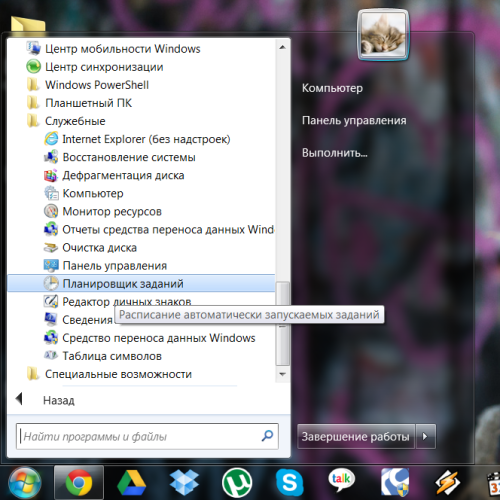Click the programs list scrollbar thumb

283,323
